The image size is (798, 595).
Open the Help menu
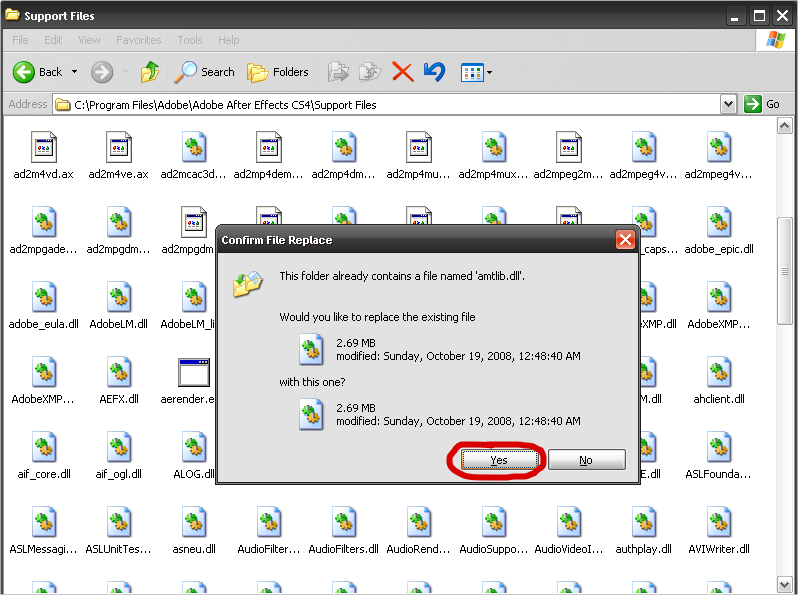point(229,40)
